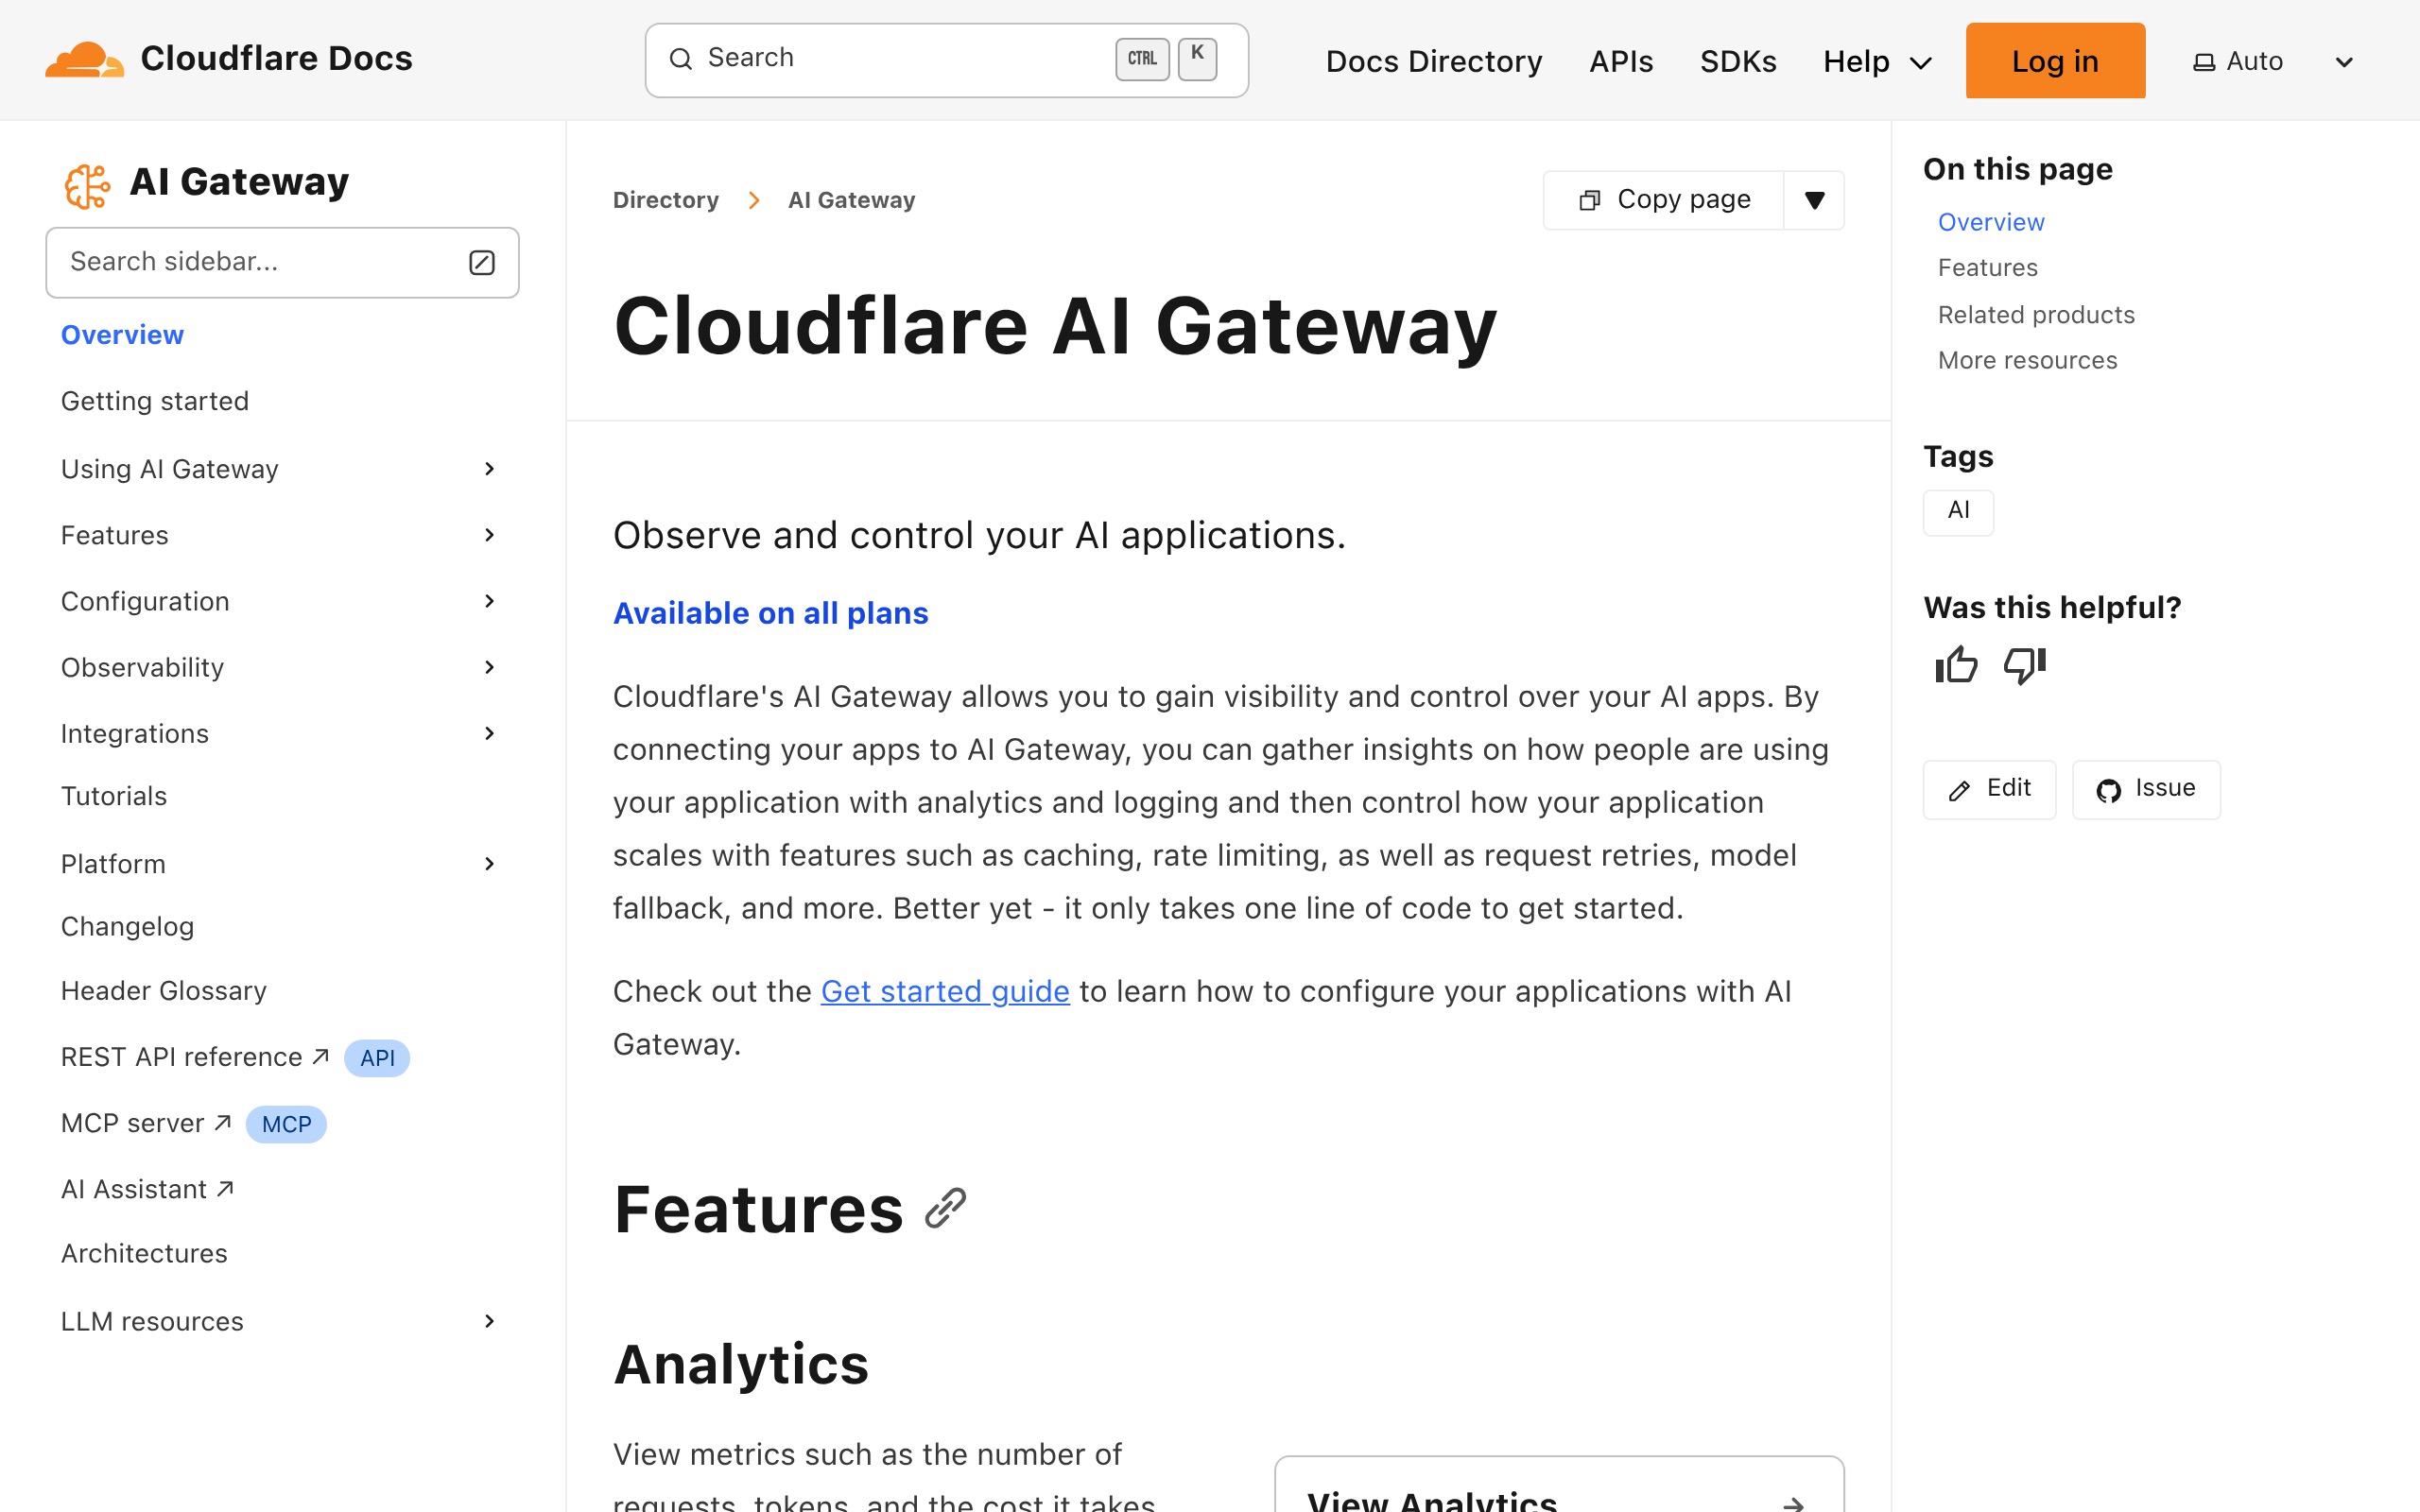Image resolution: width=2420 pixels, height=1512 pixels.
Task: Open the Get started guide link
Action: tap(944, 991)
